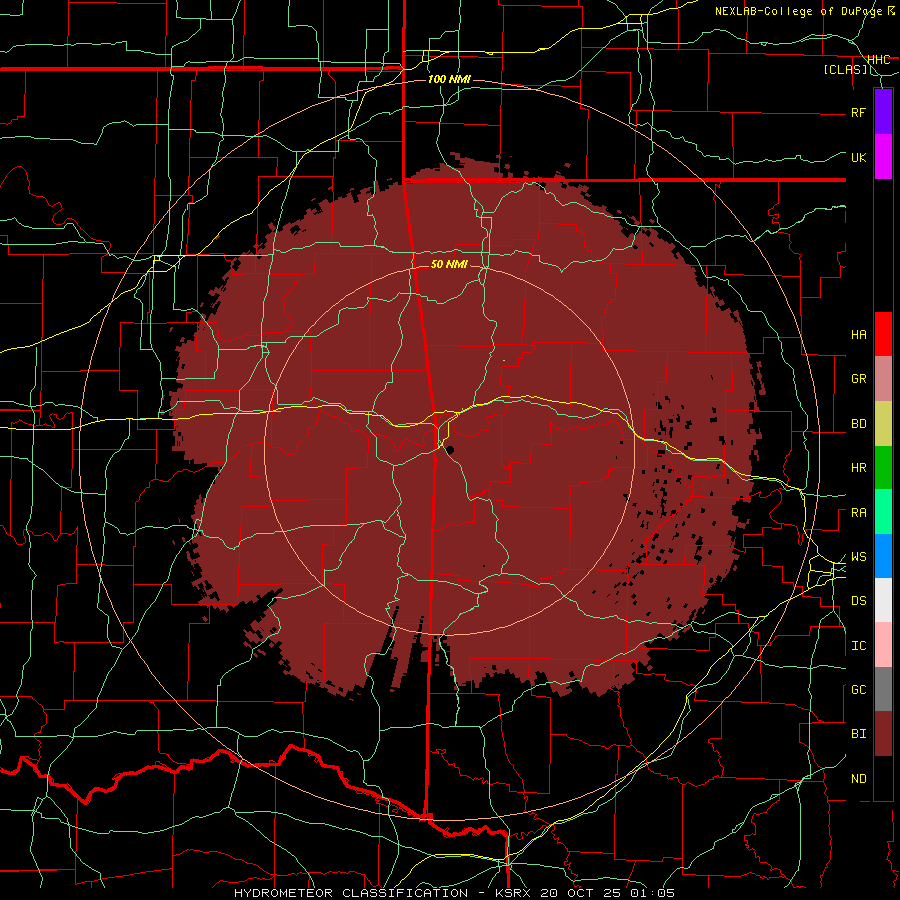Click the 20 OCT 25 date stamp
Screen dimensions: 900x900
(x=580, y=893)
